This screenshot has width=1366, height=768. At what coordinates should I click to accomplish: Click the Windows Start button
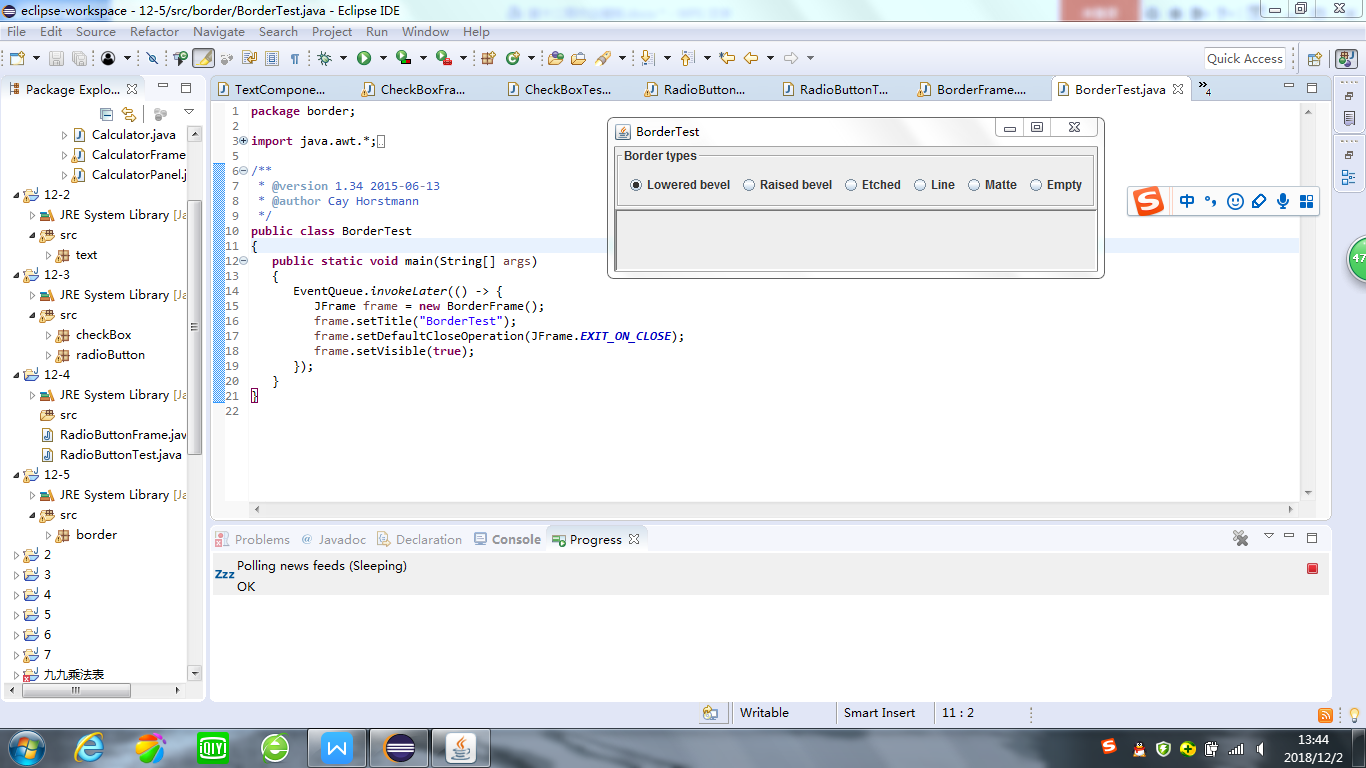tap(25, 747)
